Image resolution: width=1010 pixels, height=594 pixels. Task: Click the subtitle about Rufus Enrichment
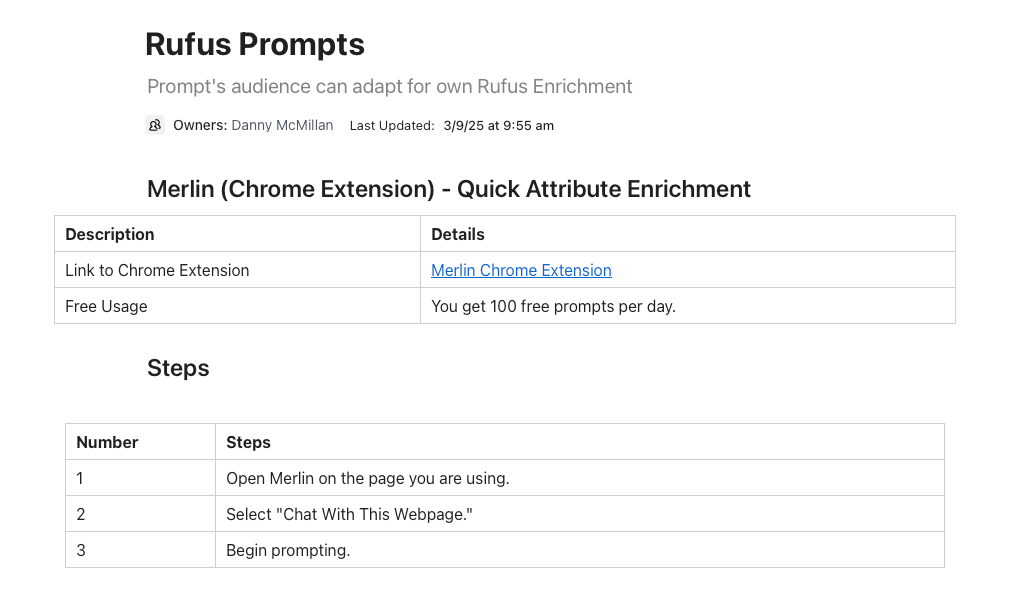(389, 86)
